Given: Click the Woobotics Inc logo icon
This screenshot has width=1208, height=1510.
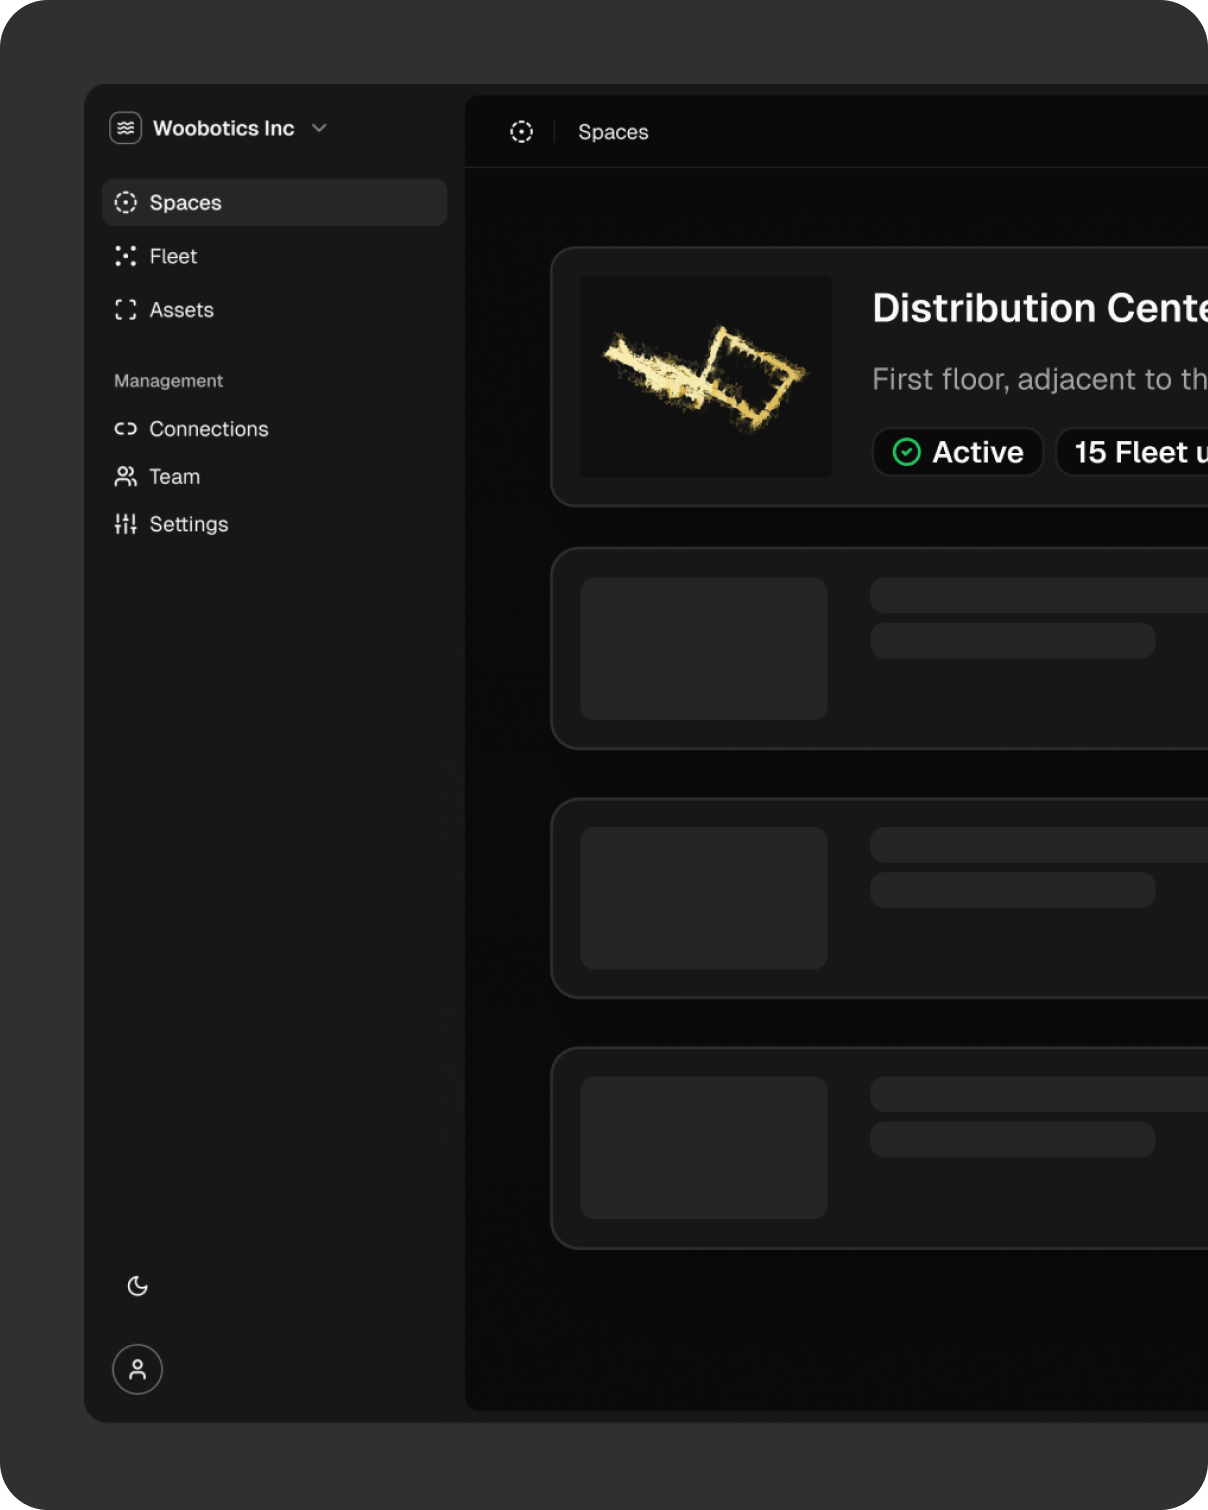Looking at the screenshot, I should 125,128.
